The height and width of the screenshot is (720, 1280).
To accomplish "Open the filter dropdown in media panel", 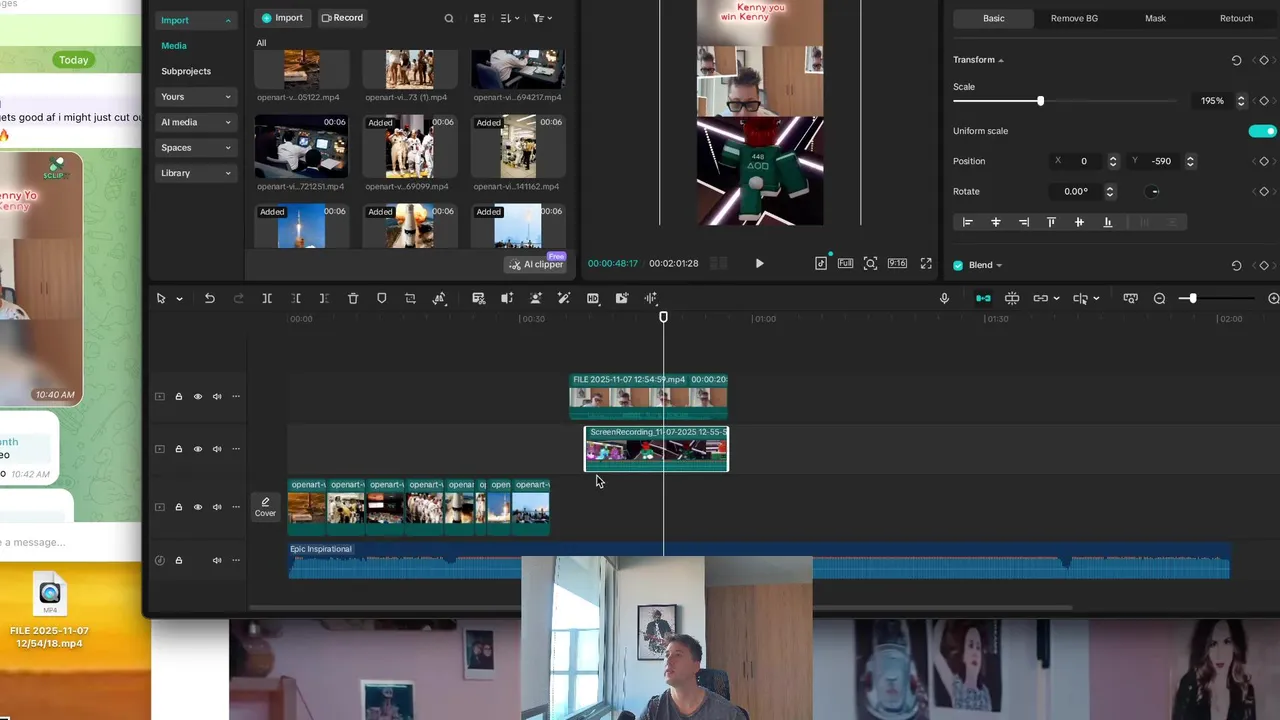I will [x=543, y=18].
